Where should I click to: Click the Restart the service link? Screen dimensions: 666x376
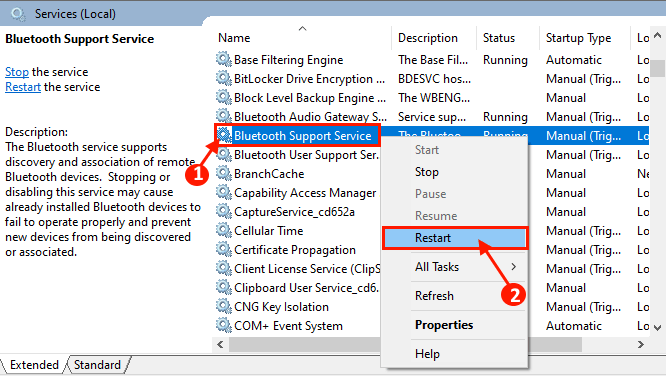pos(23,87)
